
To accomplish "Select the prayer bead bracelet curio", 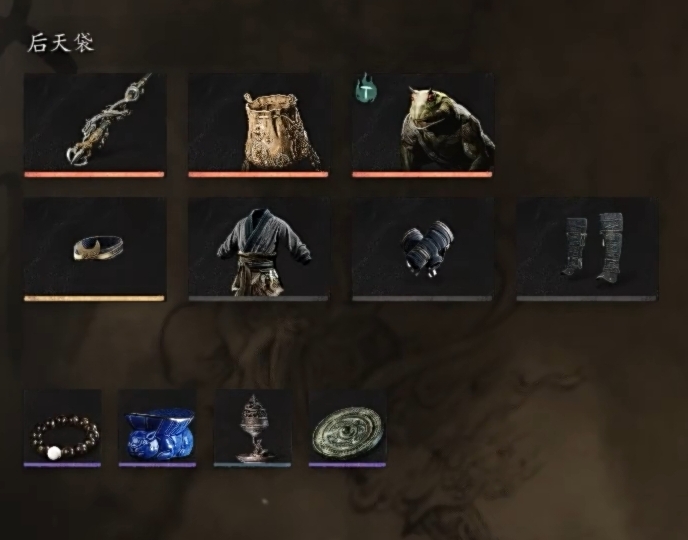I will click(x=62, y=429).
